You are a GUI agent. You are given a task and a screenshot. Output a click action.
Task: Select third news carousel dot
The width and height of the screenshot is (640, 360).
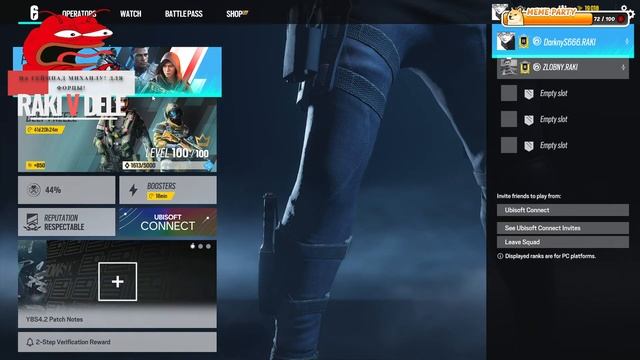coord(208,247)
